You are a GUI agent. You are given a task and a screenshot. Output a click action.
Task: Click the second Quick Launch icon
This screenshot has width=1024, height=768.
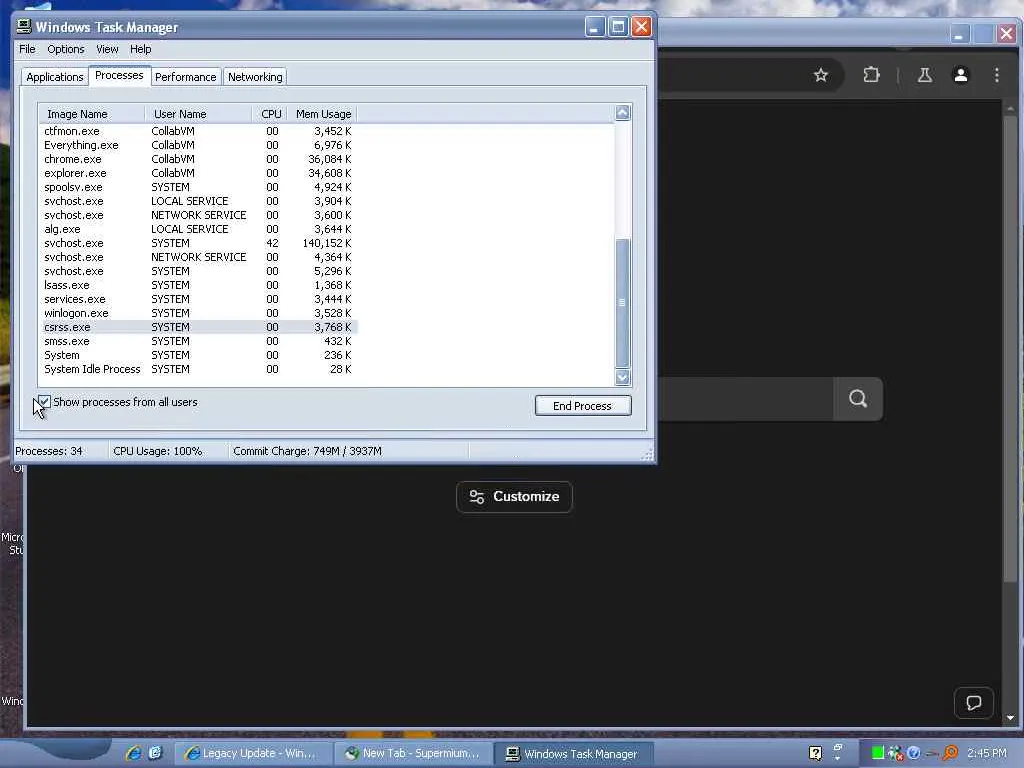click(155, 753)
